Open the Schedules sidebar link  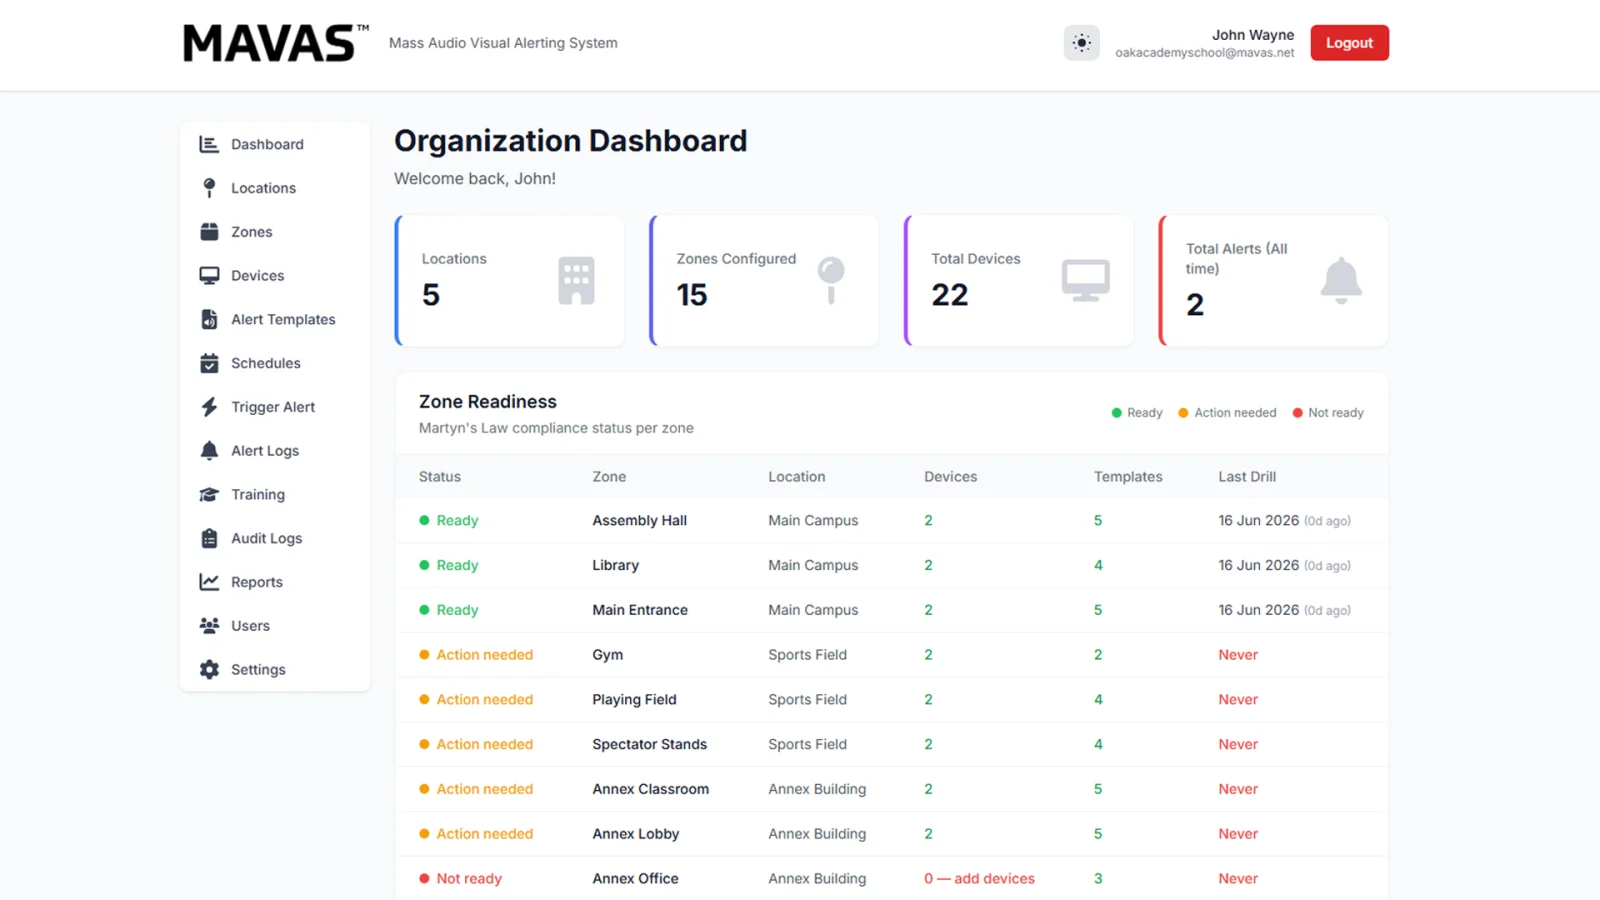click(x=275, y=363)
